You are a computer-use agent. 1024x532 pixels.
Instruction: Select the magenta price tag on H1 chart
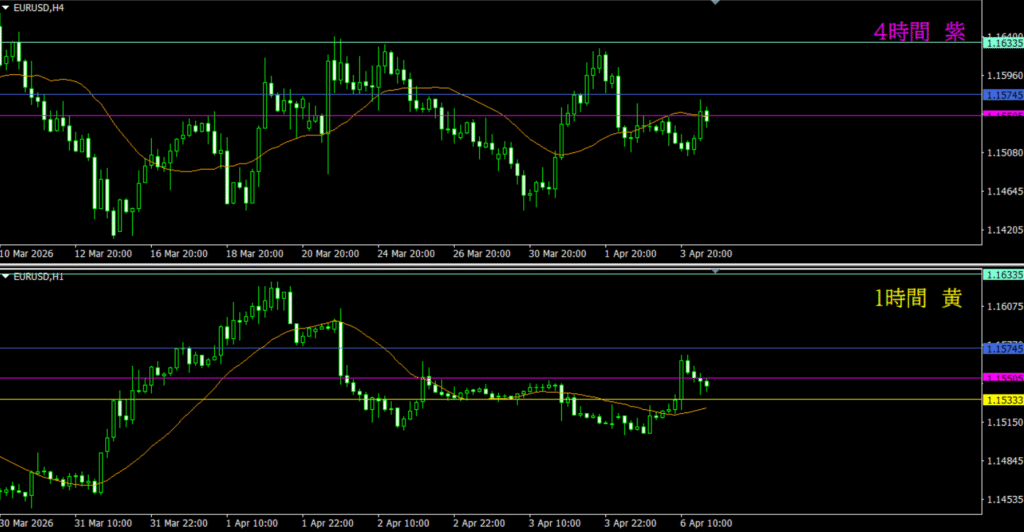tap(1003, 378)
